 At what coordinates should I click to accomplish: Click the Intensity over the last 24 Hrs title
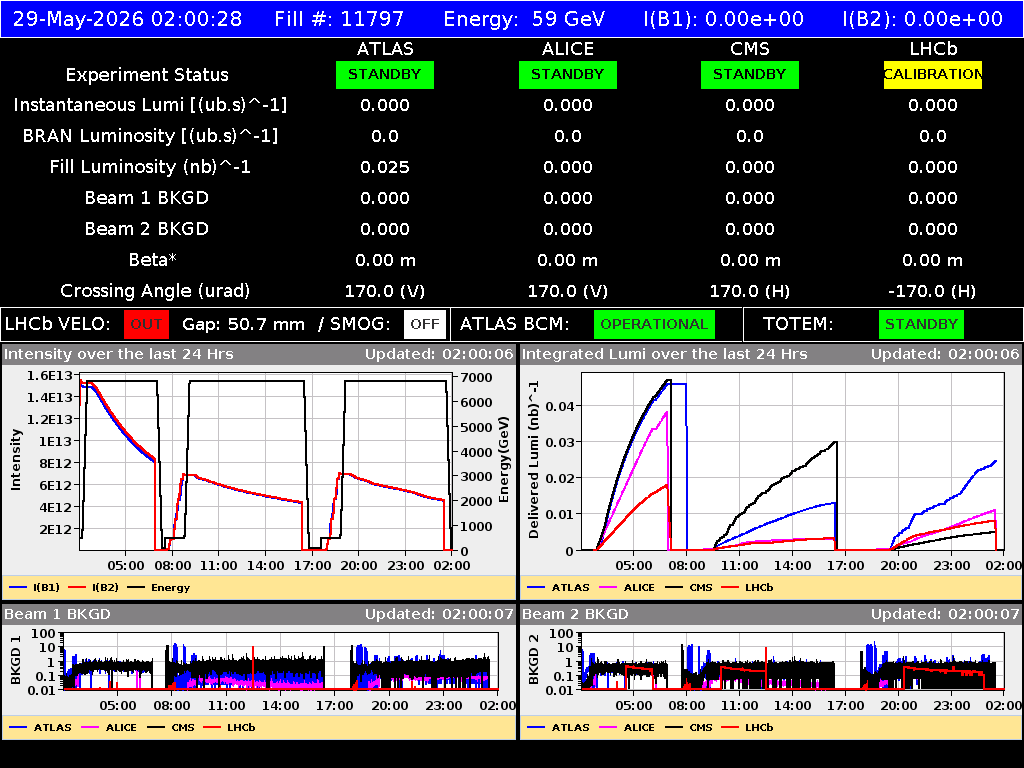pos(119,355)
